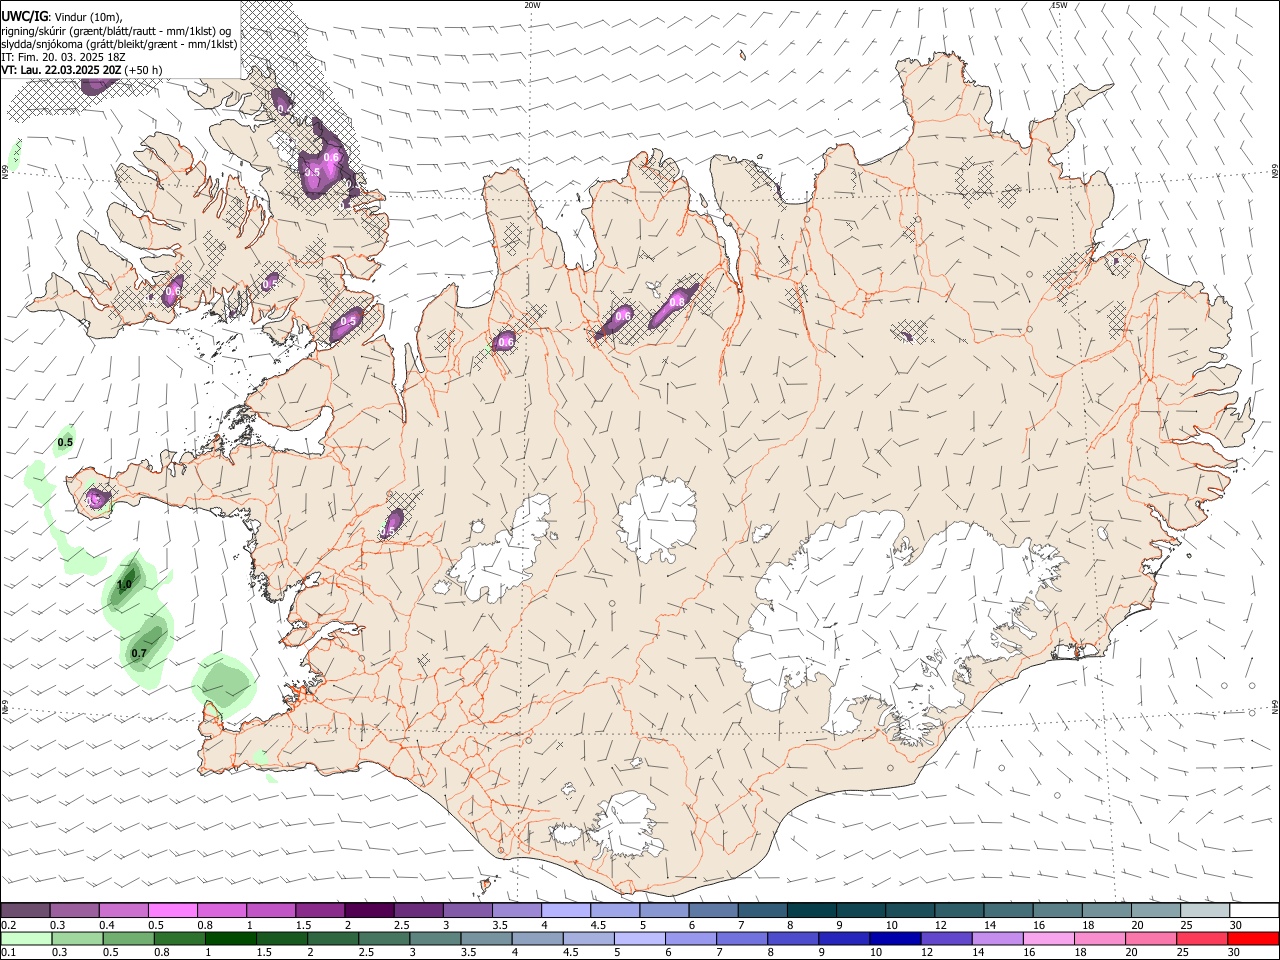Screen dimensions: 1280x960
Task: Click the 20W longitude label
Action: coord(532,5)
